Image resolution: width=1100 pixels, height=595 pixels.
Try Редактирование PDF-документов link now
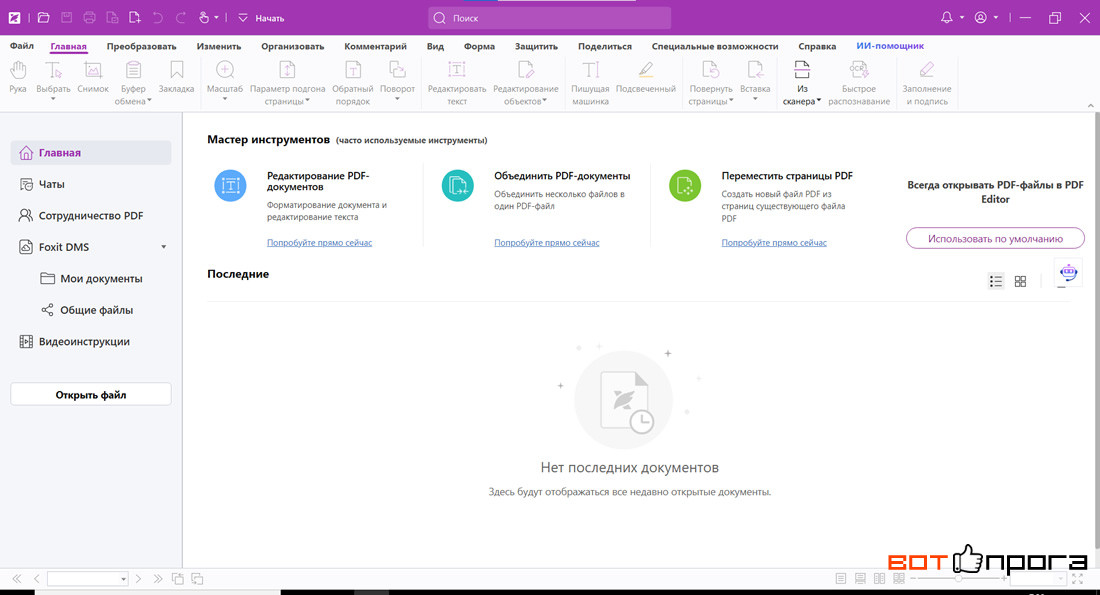click(319, 243)
